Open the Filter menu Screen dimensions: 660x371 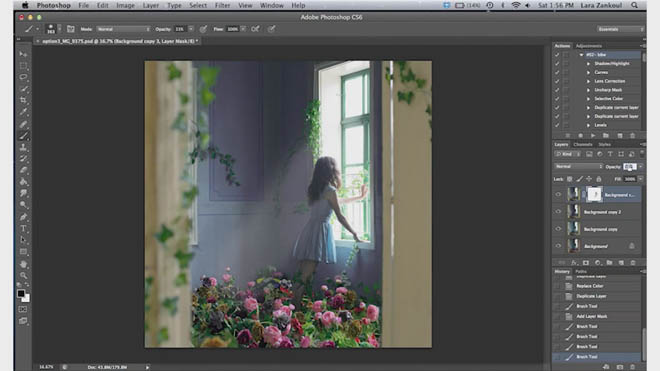pos(222,5)
